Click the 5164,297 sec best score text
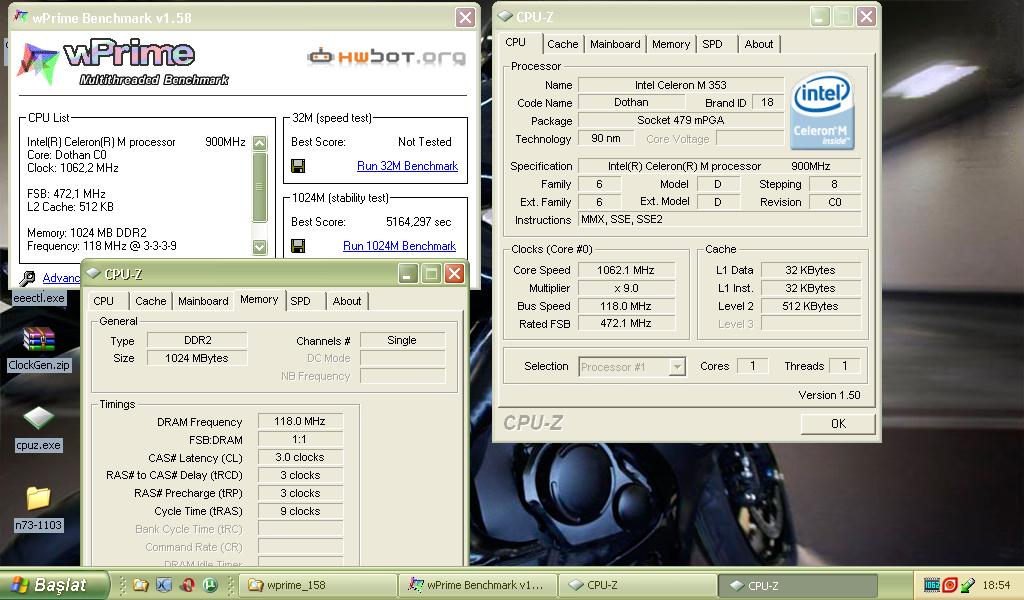This screenshot has height=600, width=1024. 419,222
